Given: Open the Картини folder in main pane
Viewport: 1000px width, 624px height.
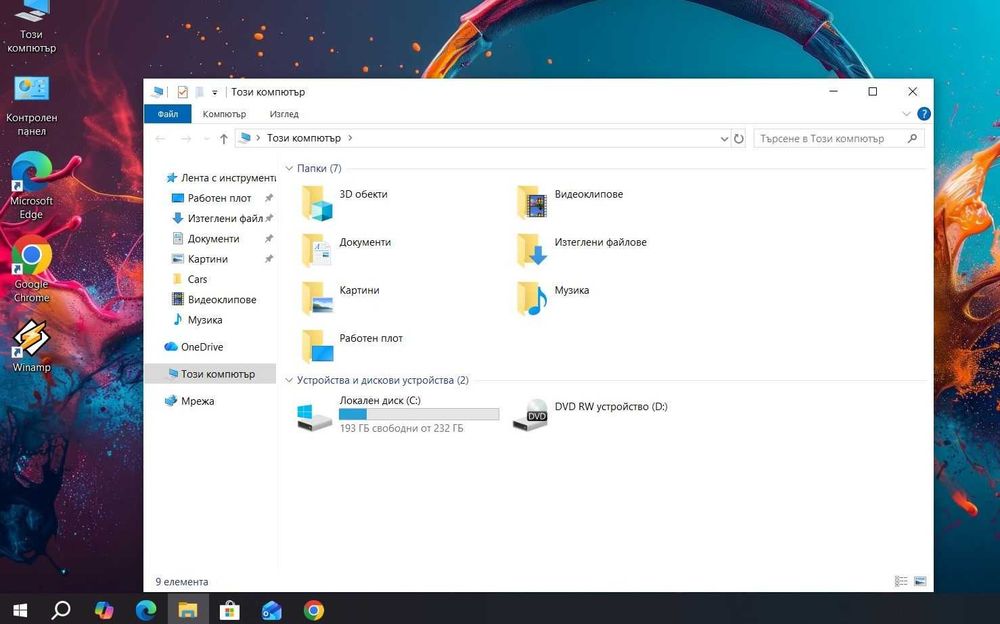Looking at the screenshot, I should (x=341, y=299).
